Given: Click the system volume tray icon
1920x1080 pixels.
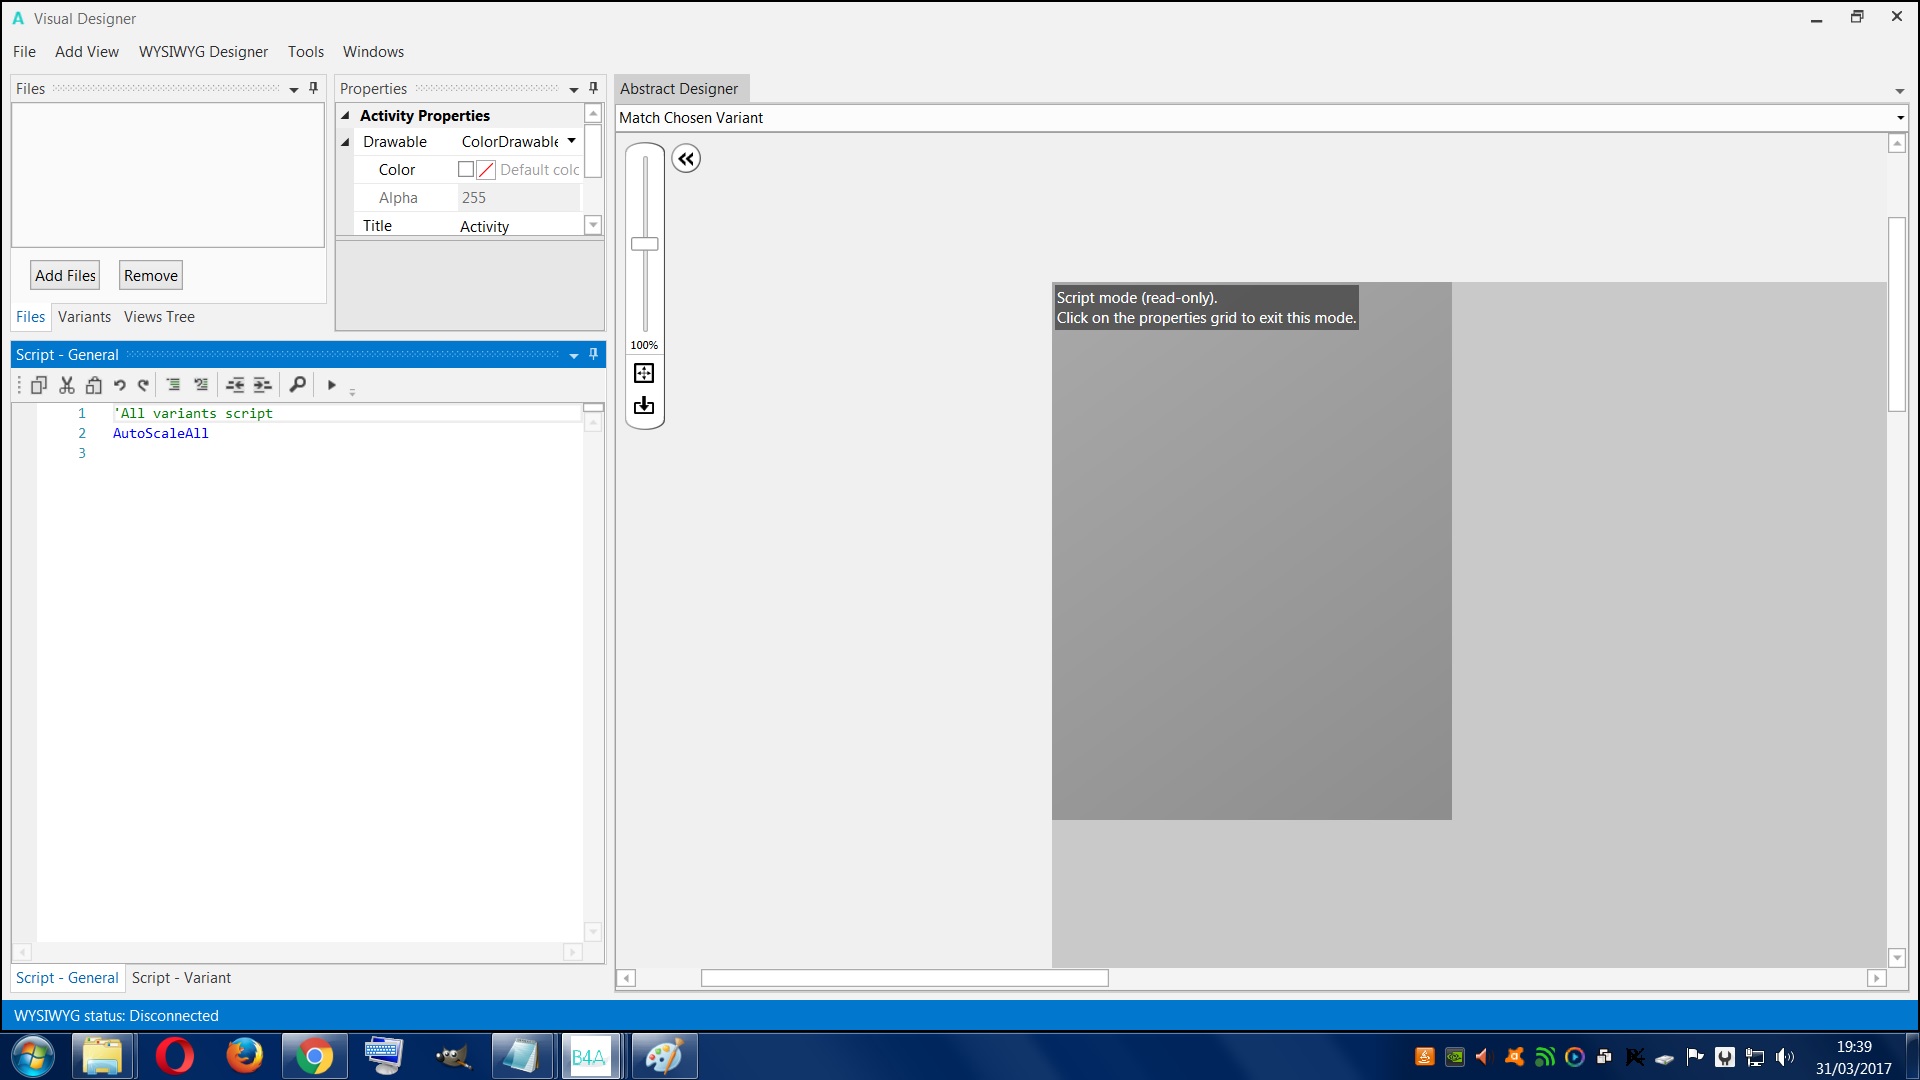Looking at the screenshot, I should coord(1785,1057).
